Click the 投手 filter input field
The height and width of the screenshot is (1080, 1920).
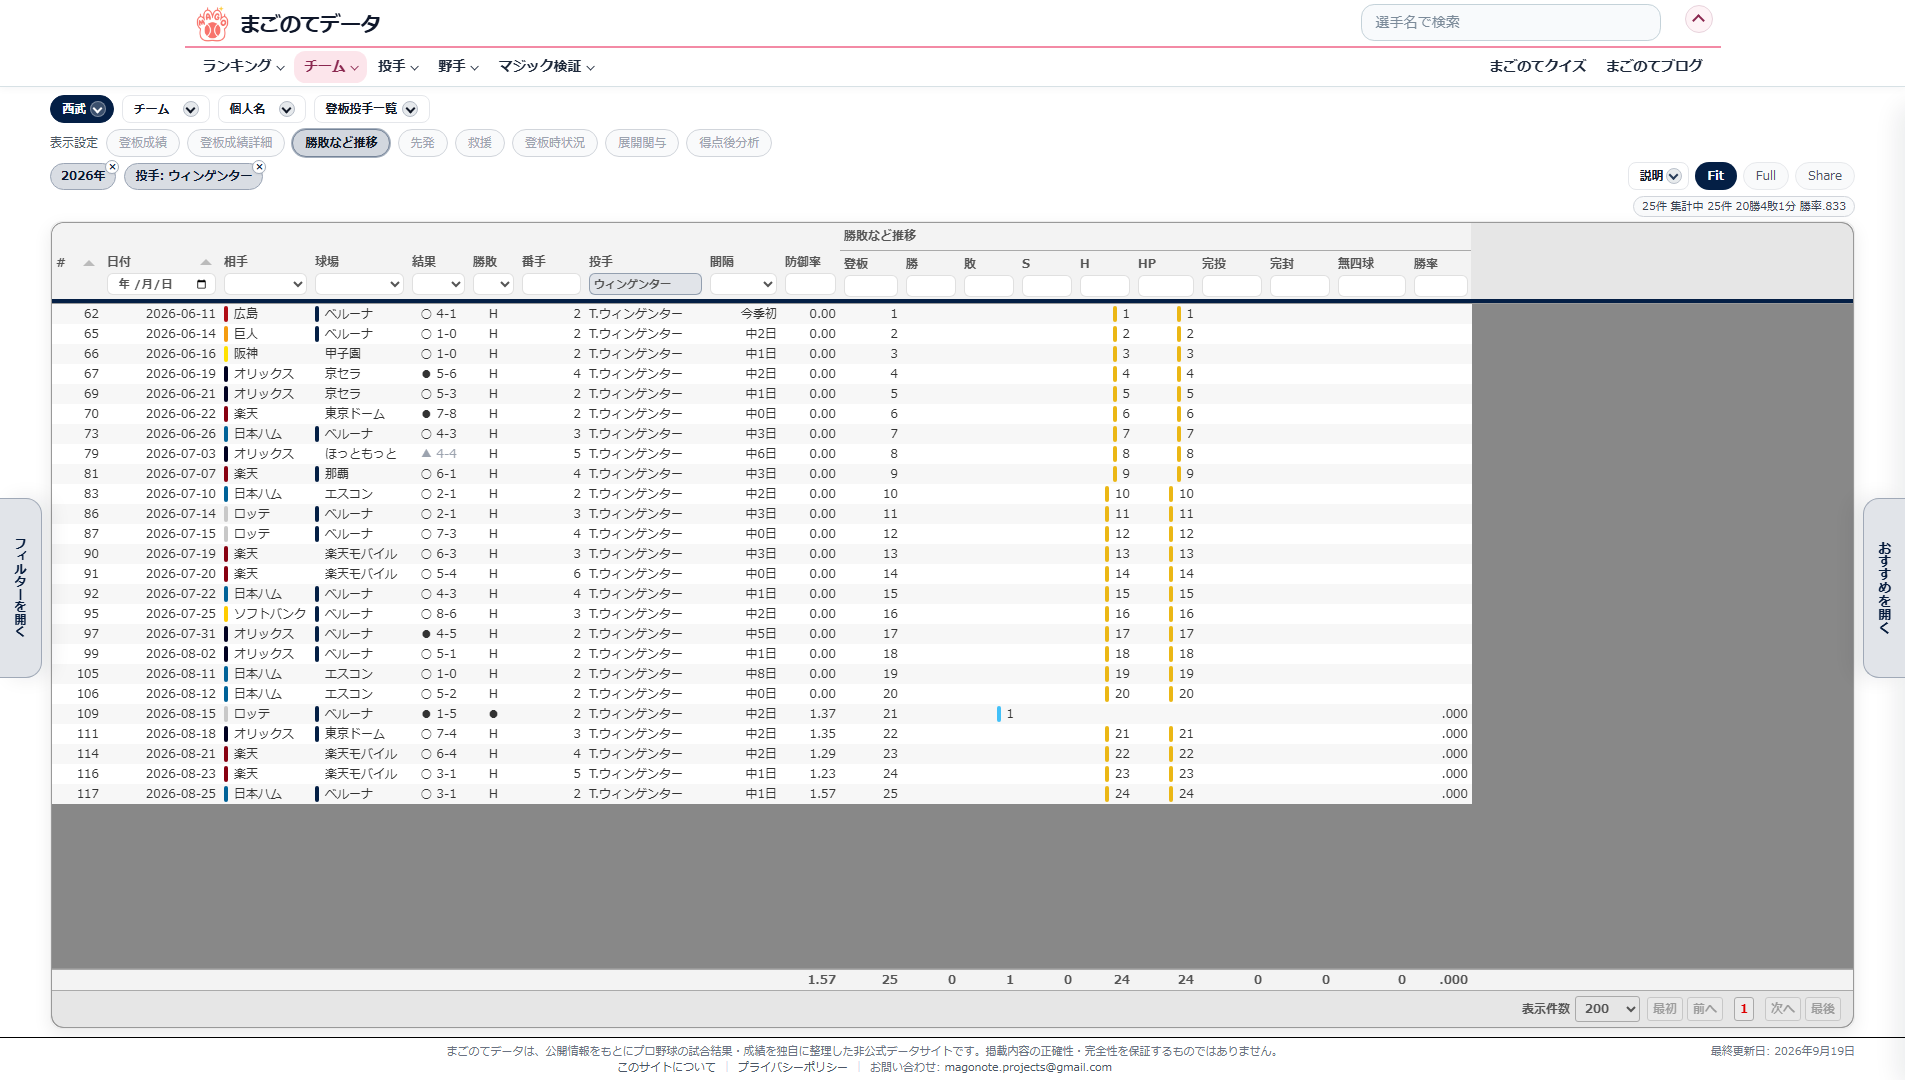tap(645, 284)
